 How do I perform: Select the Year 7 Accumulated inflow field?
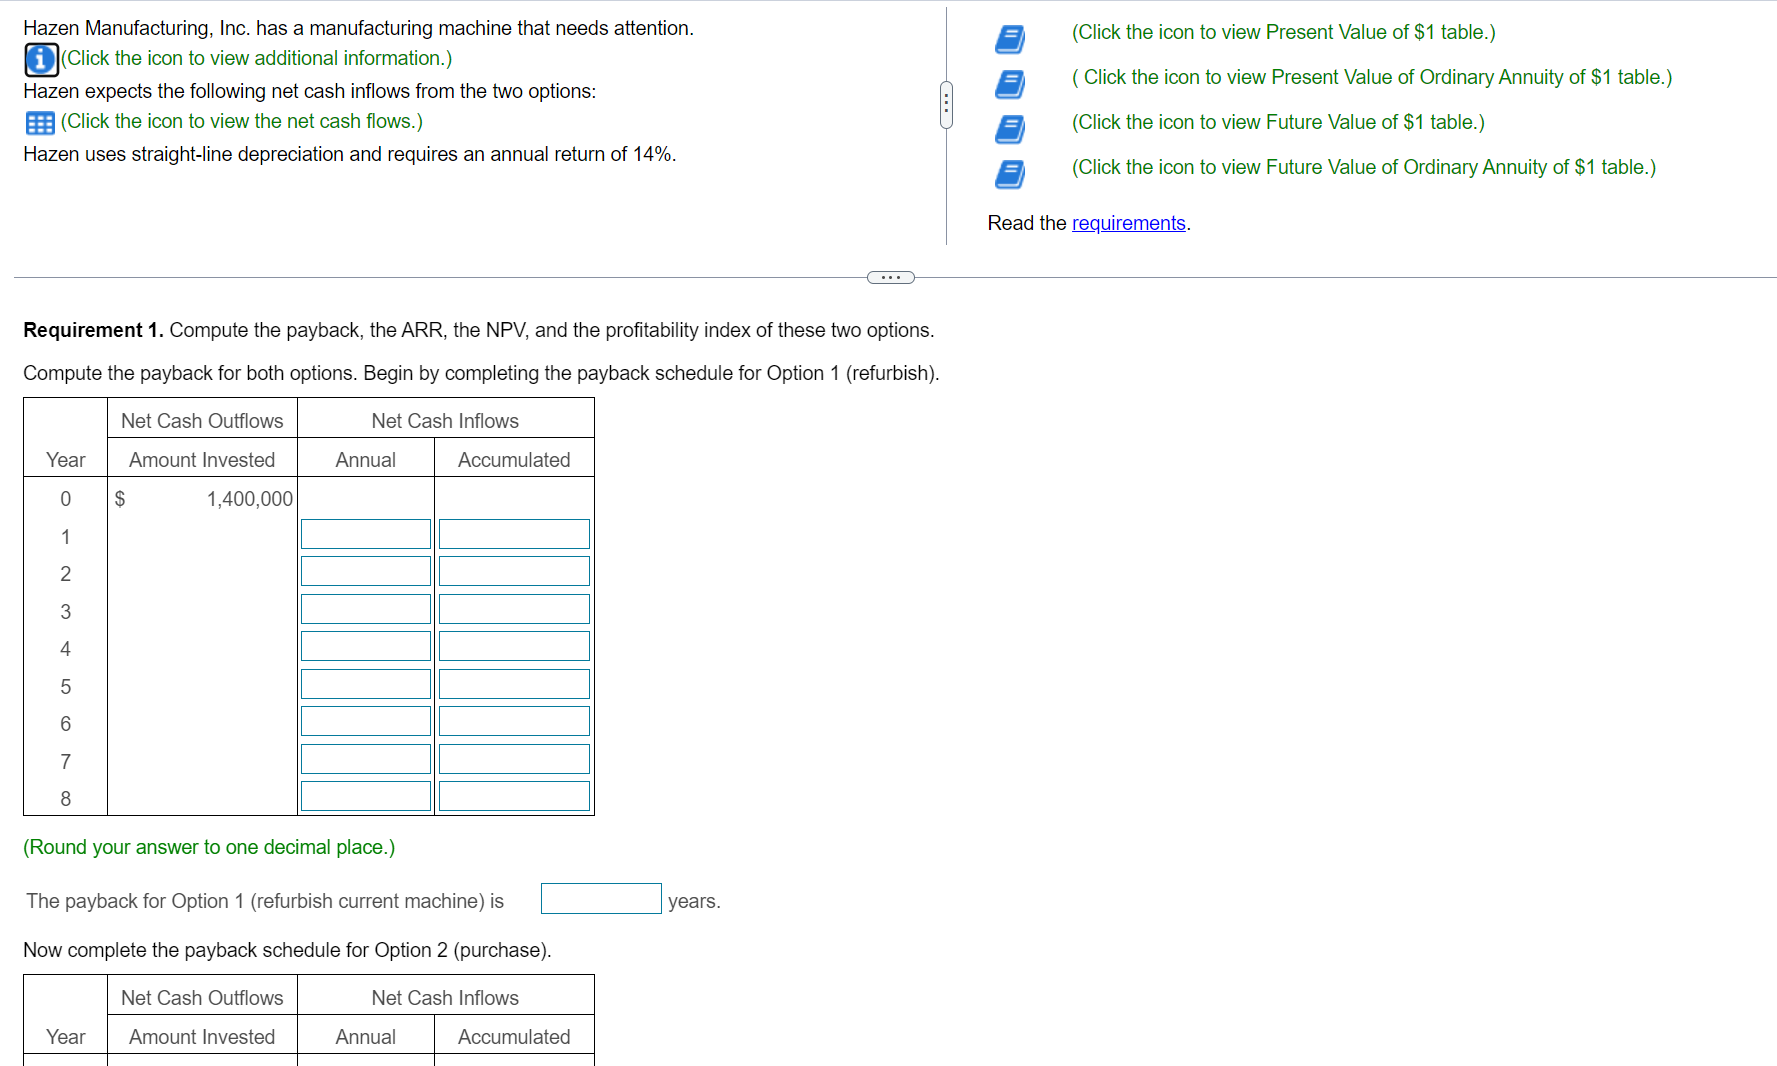(x=514, y=759)
